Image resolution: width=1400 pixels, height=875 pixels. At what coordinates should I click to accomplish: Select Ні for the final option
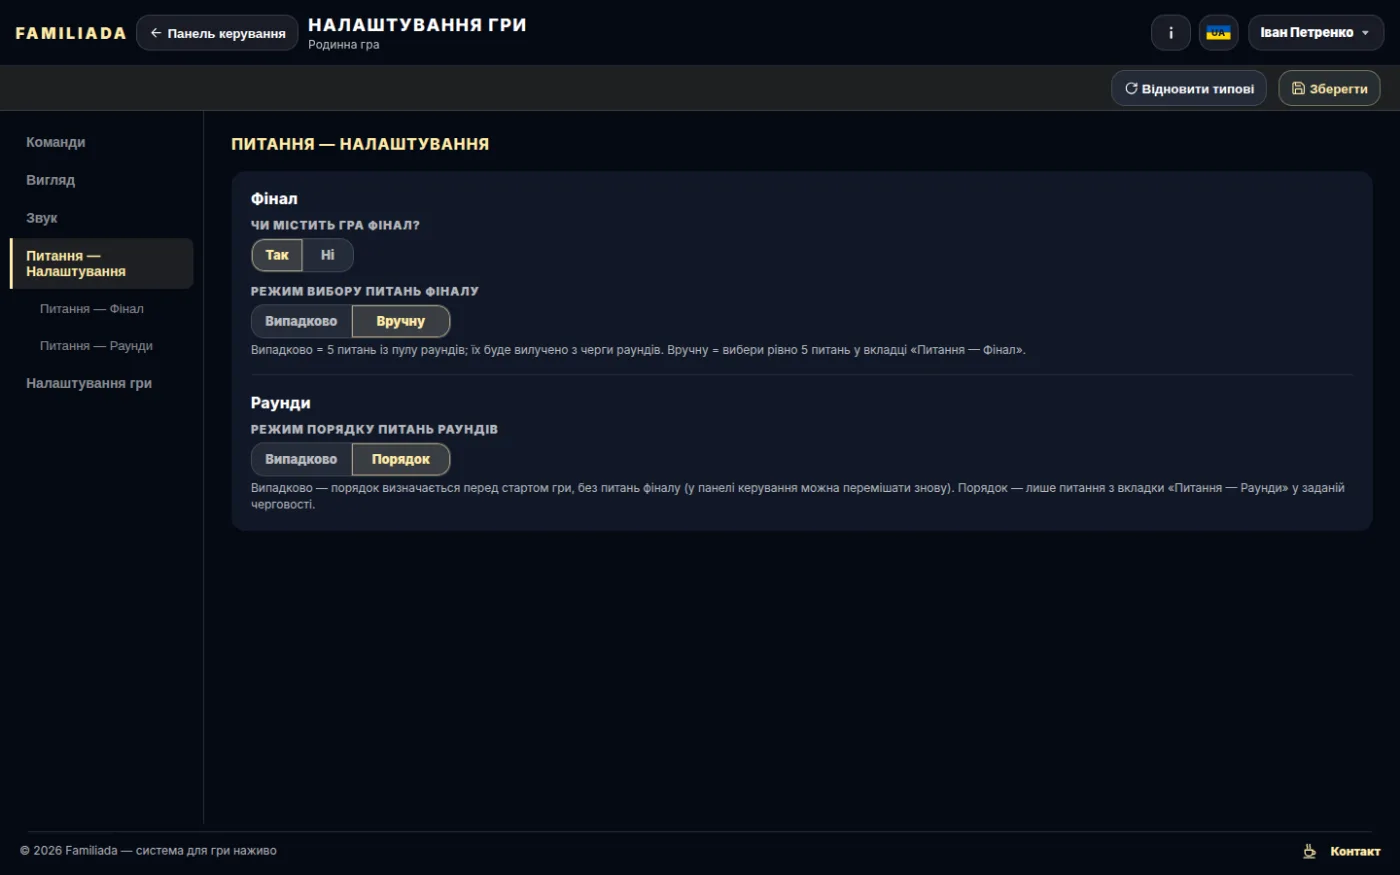328,255
